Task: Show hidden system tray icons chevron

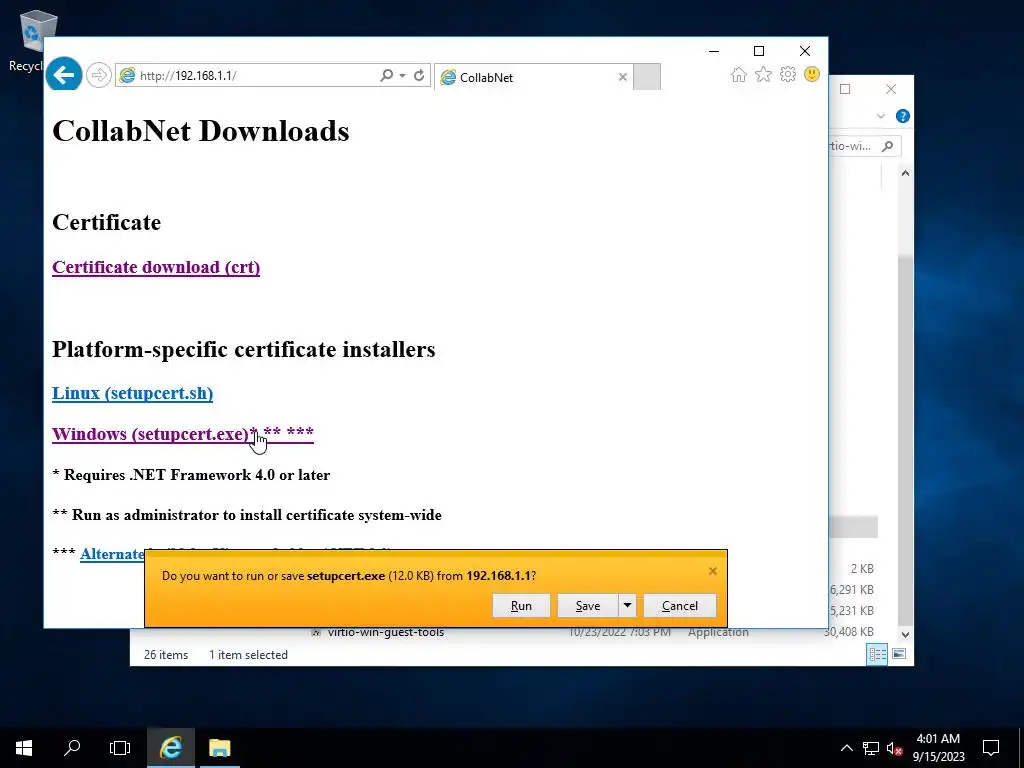Action: (x=846, y=748)
